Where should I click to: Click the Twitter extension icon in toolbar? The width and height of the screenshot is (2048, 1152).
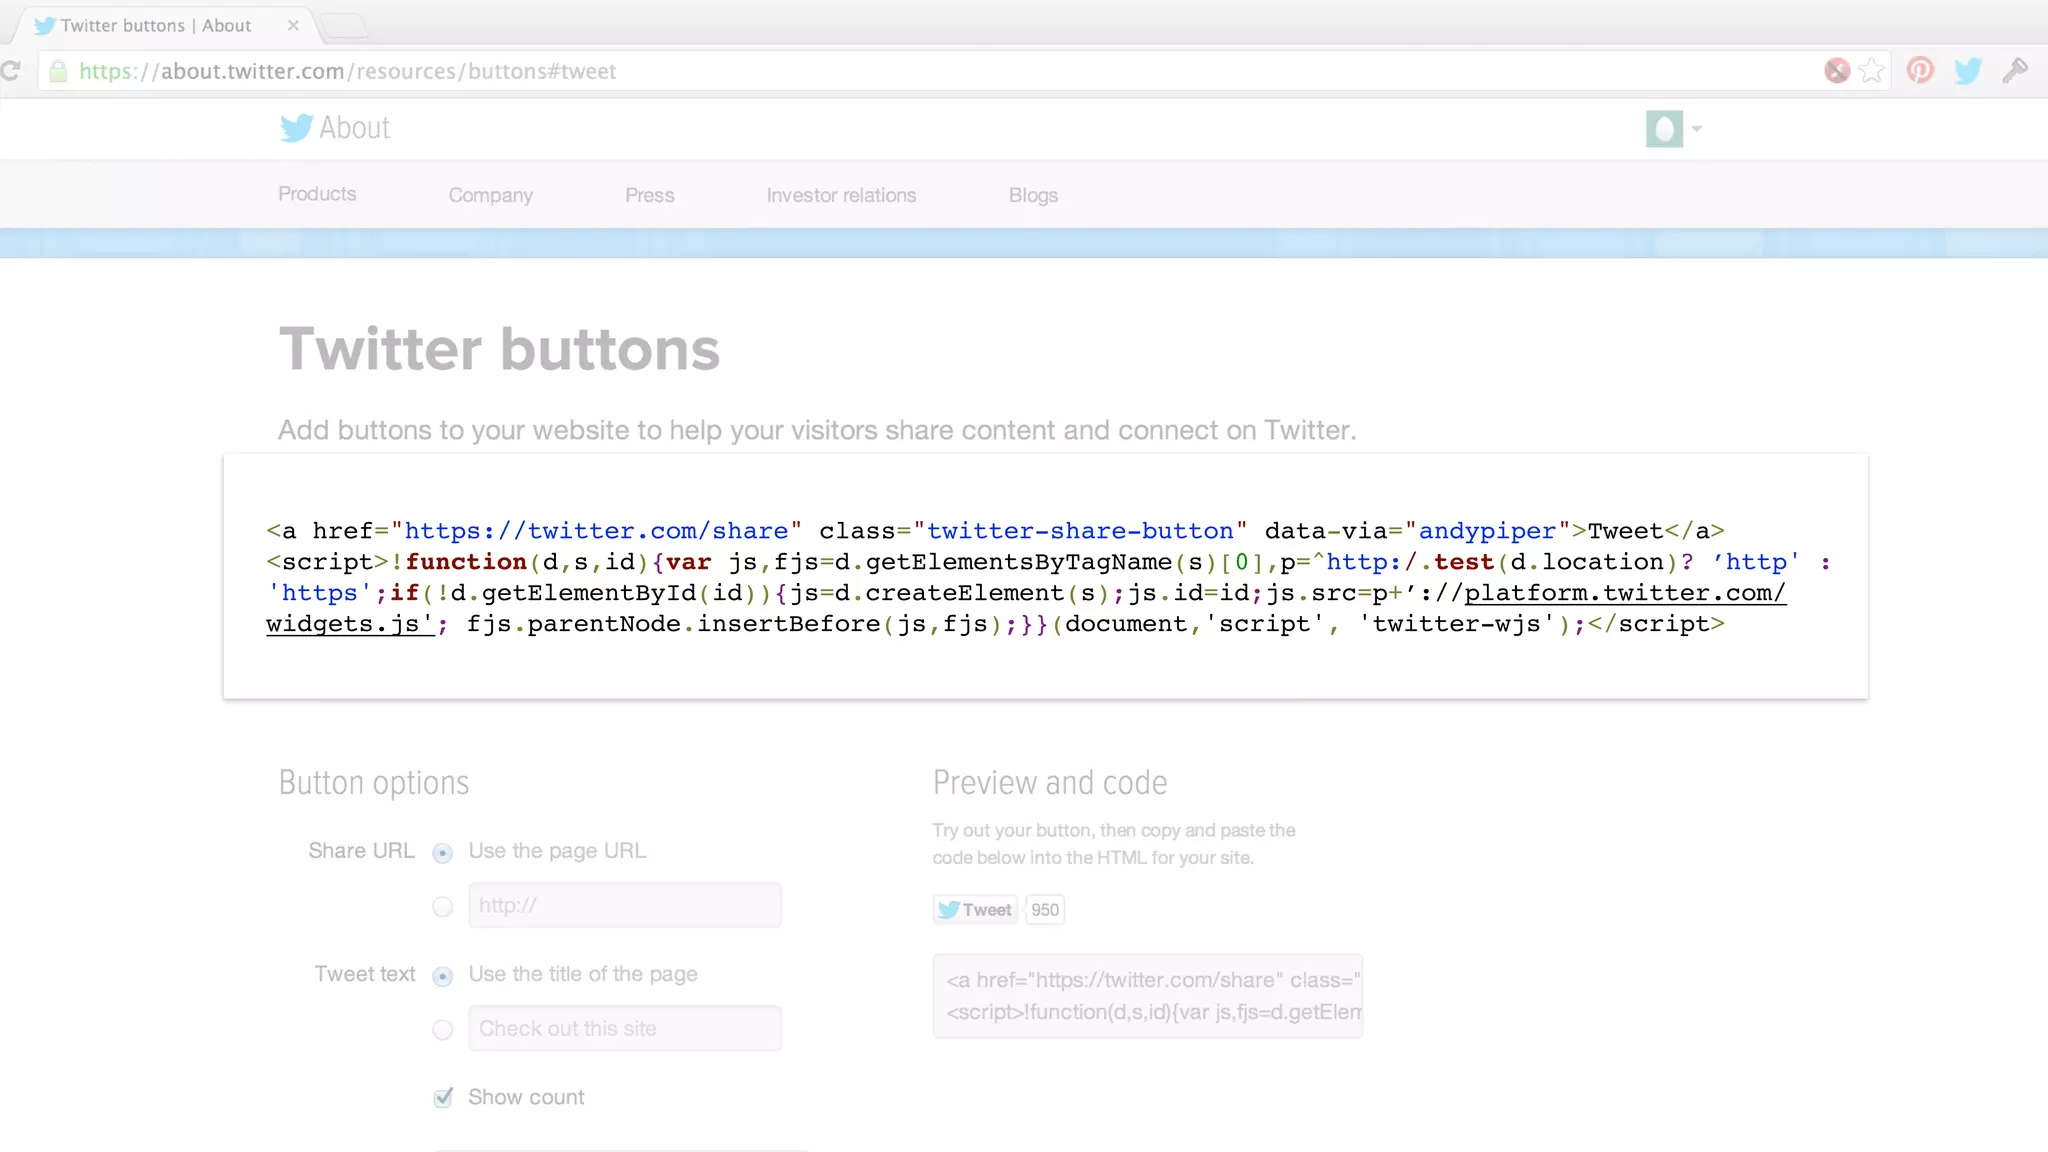tap(1967, 70)
